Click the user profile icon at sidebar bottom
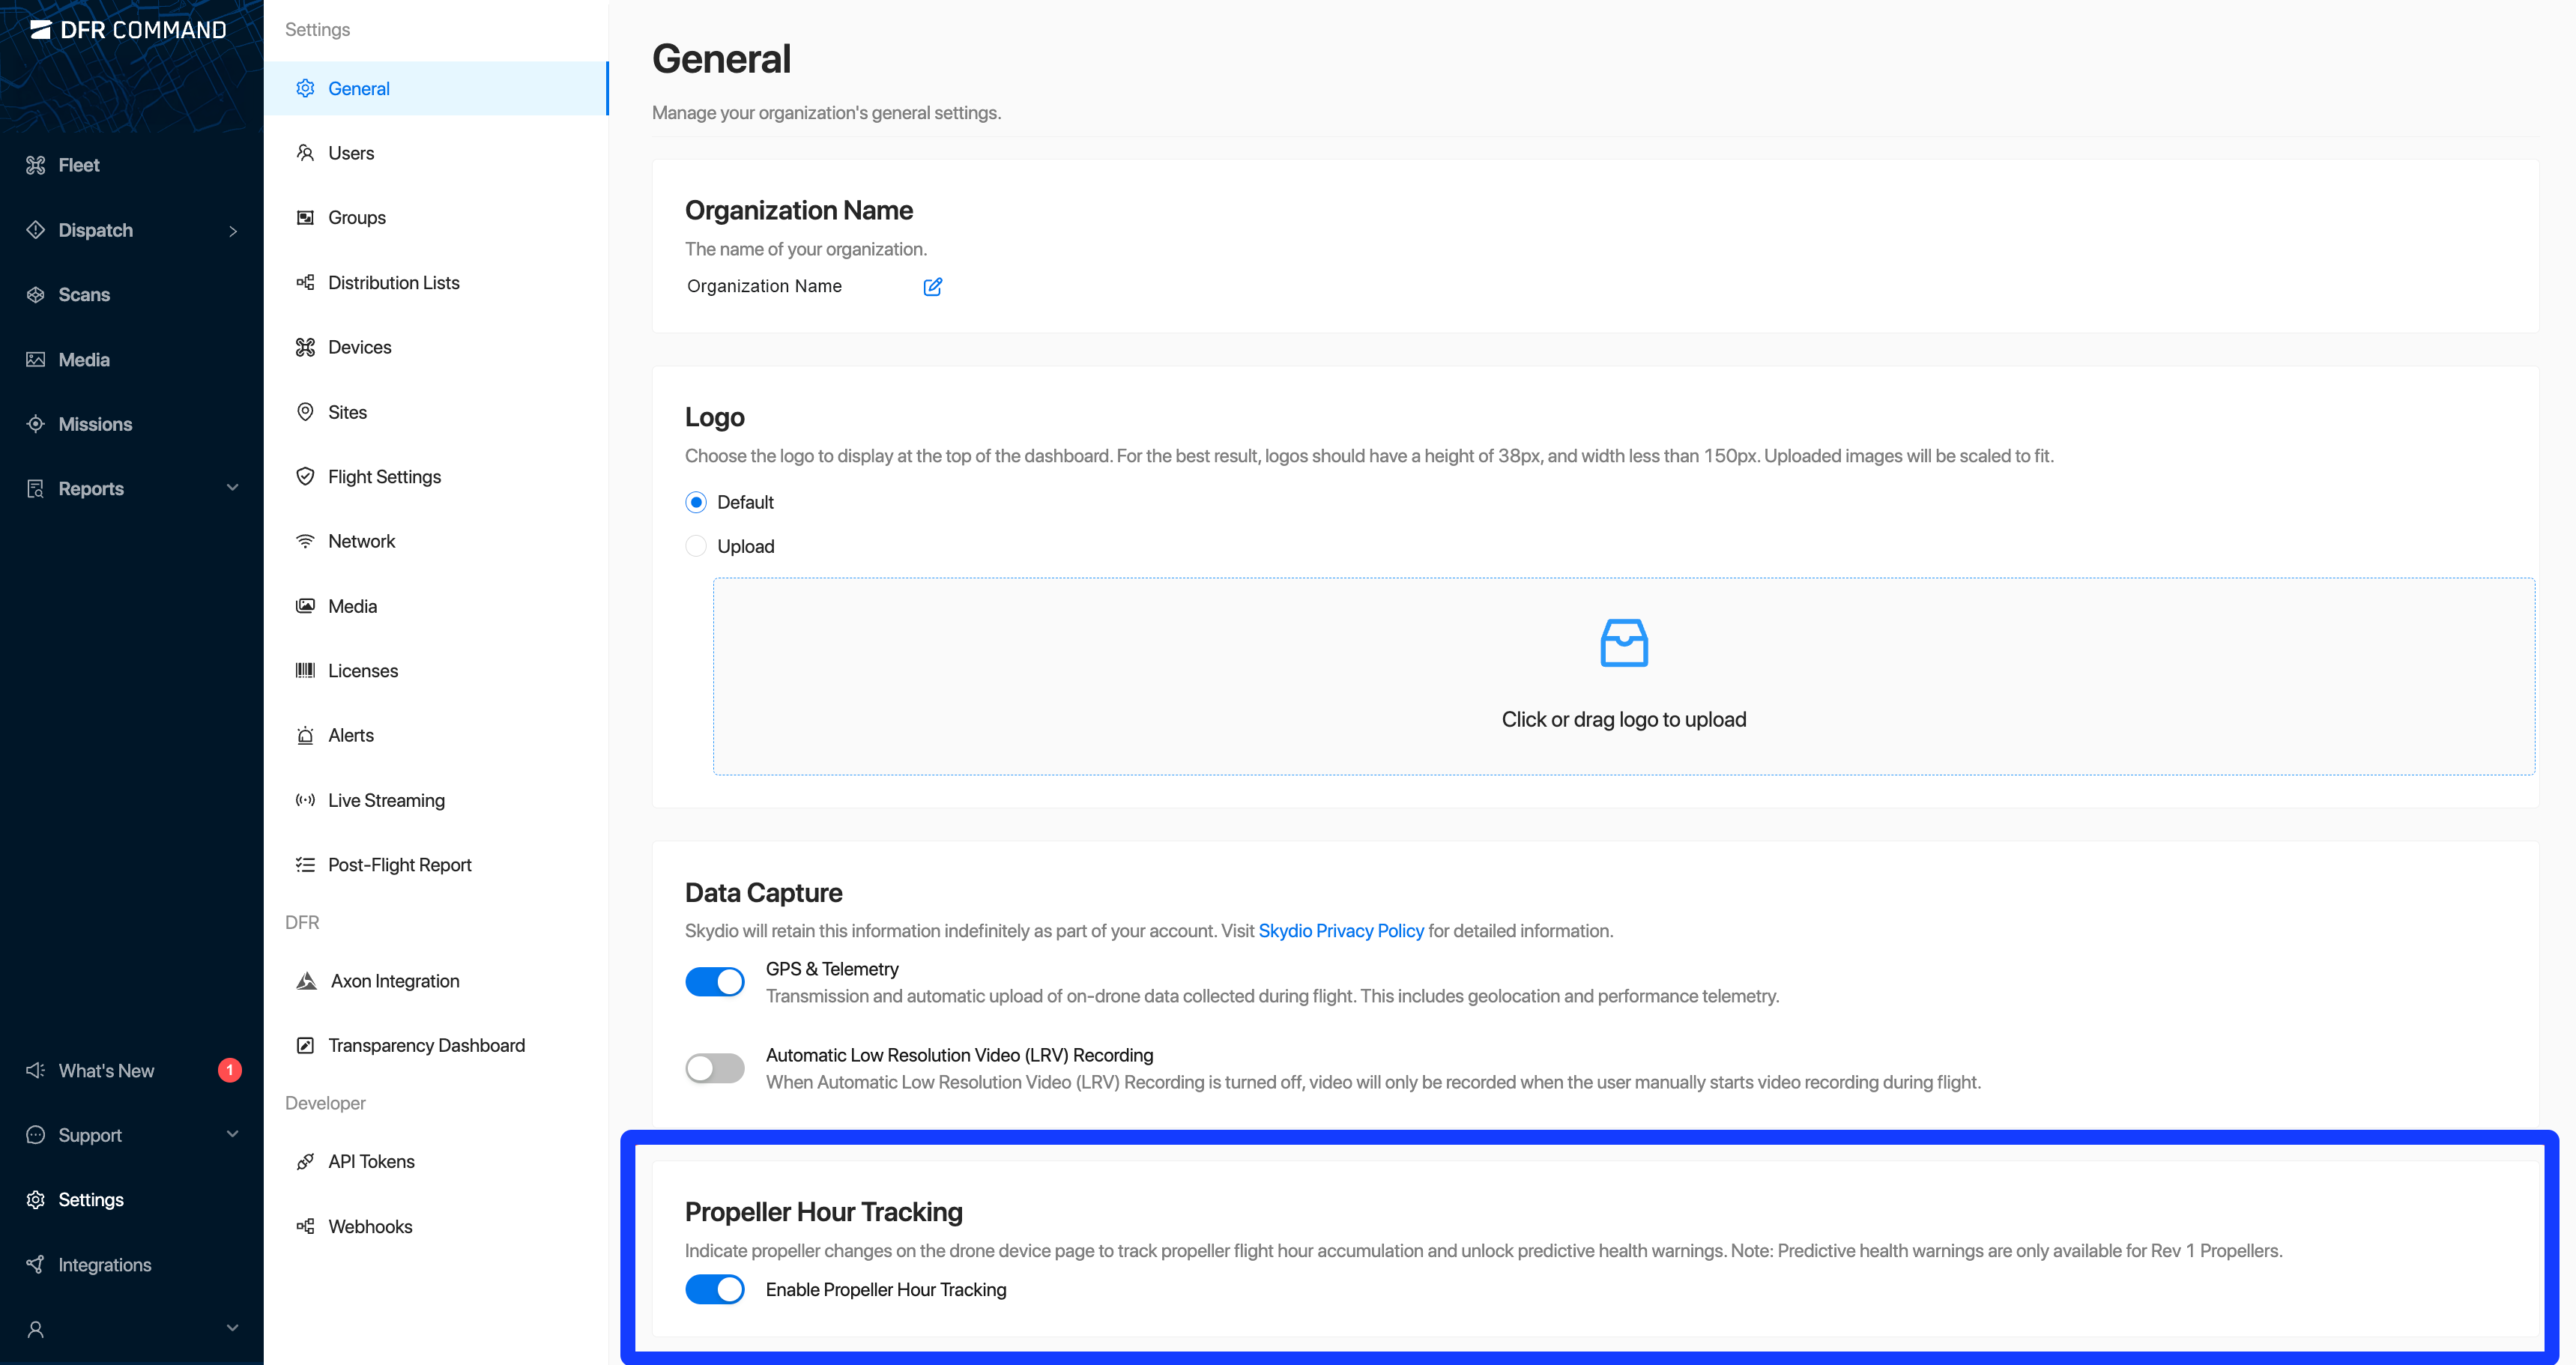 pos(36,1329)
